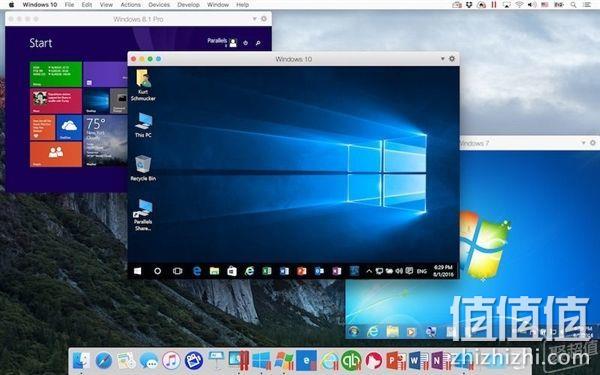Image resolution: width=600 pixels, height=375 pixels.
Task: Open iTunes from the Dock
Action: pos(171,360)
